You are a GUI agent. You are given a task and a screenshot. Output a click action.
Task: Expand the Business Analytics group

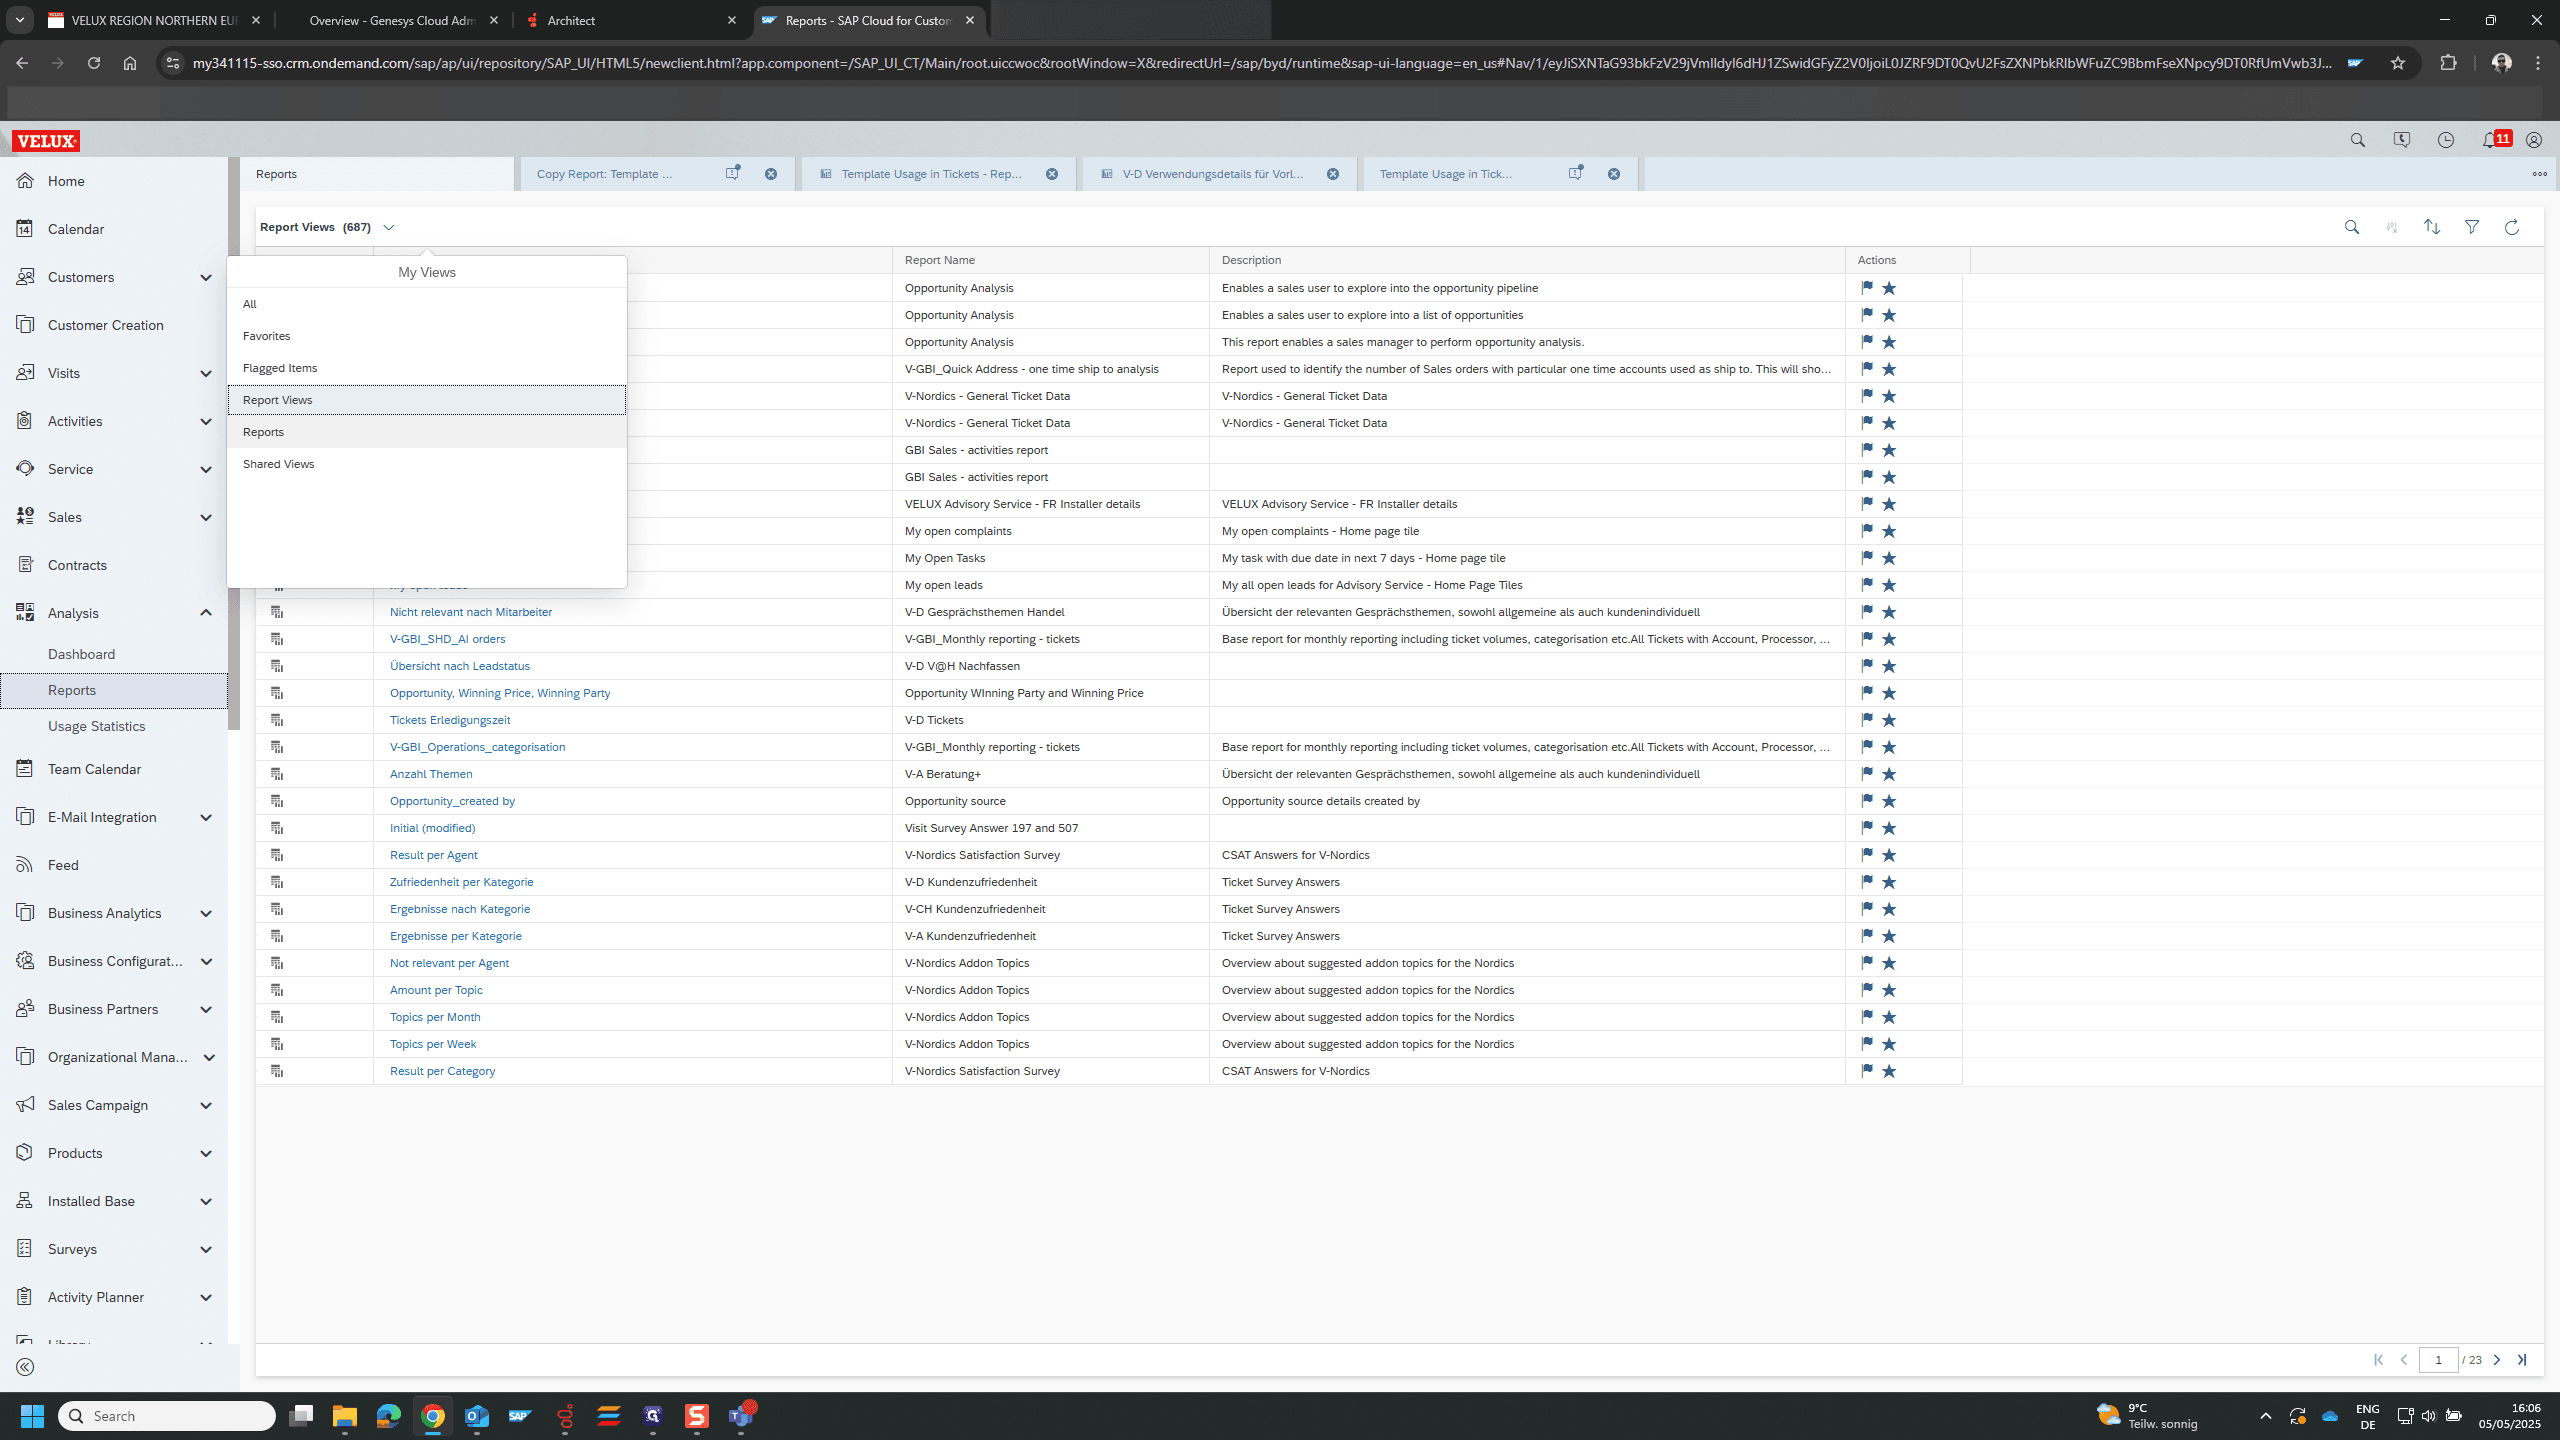206,914
